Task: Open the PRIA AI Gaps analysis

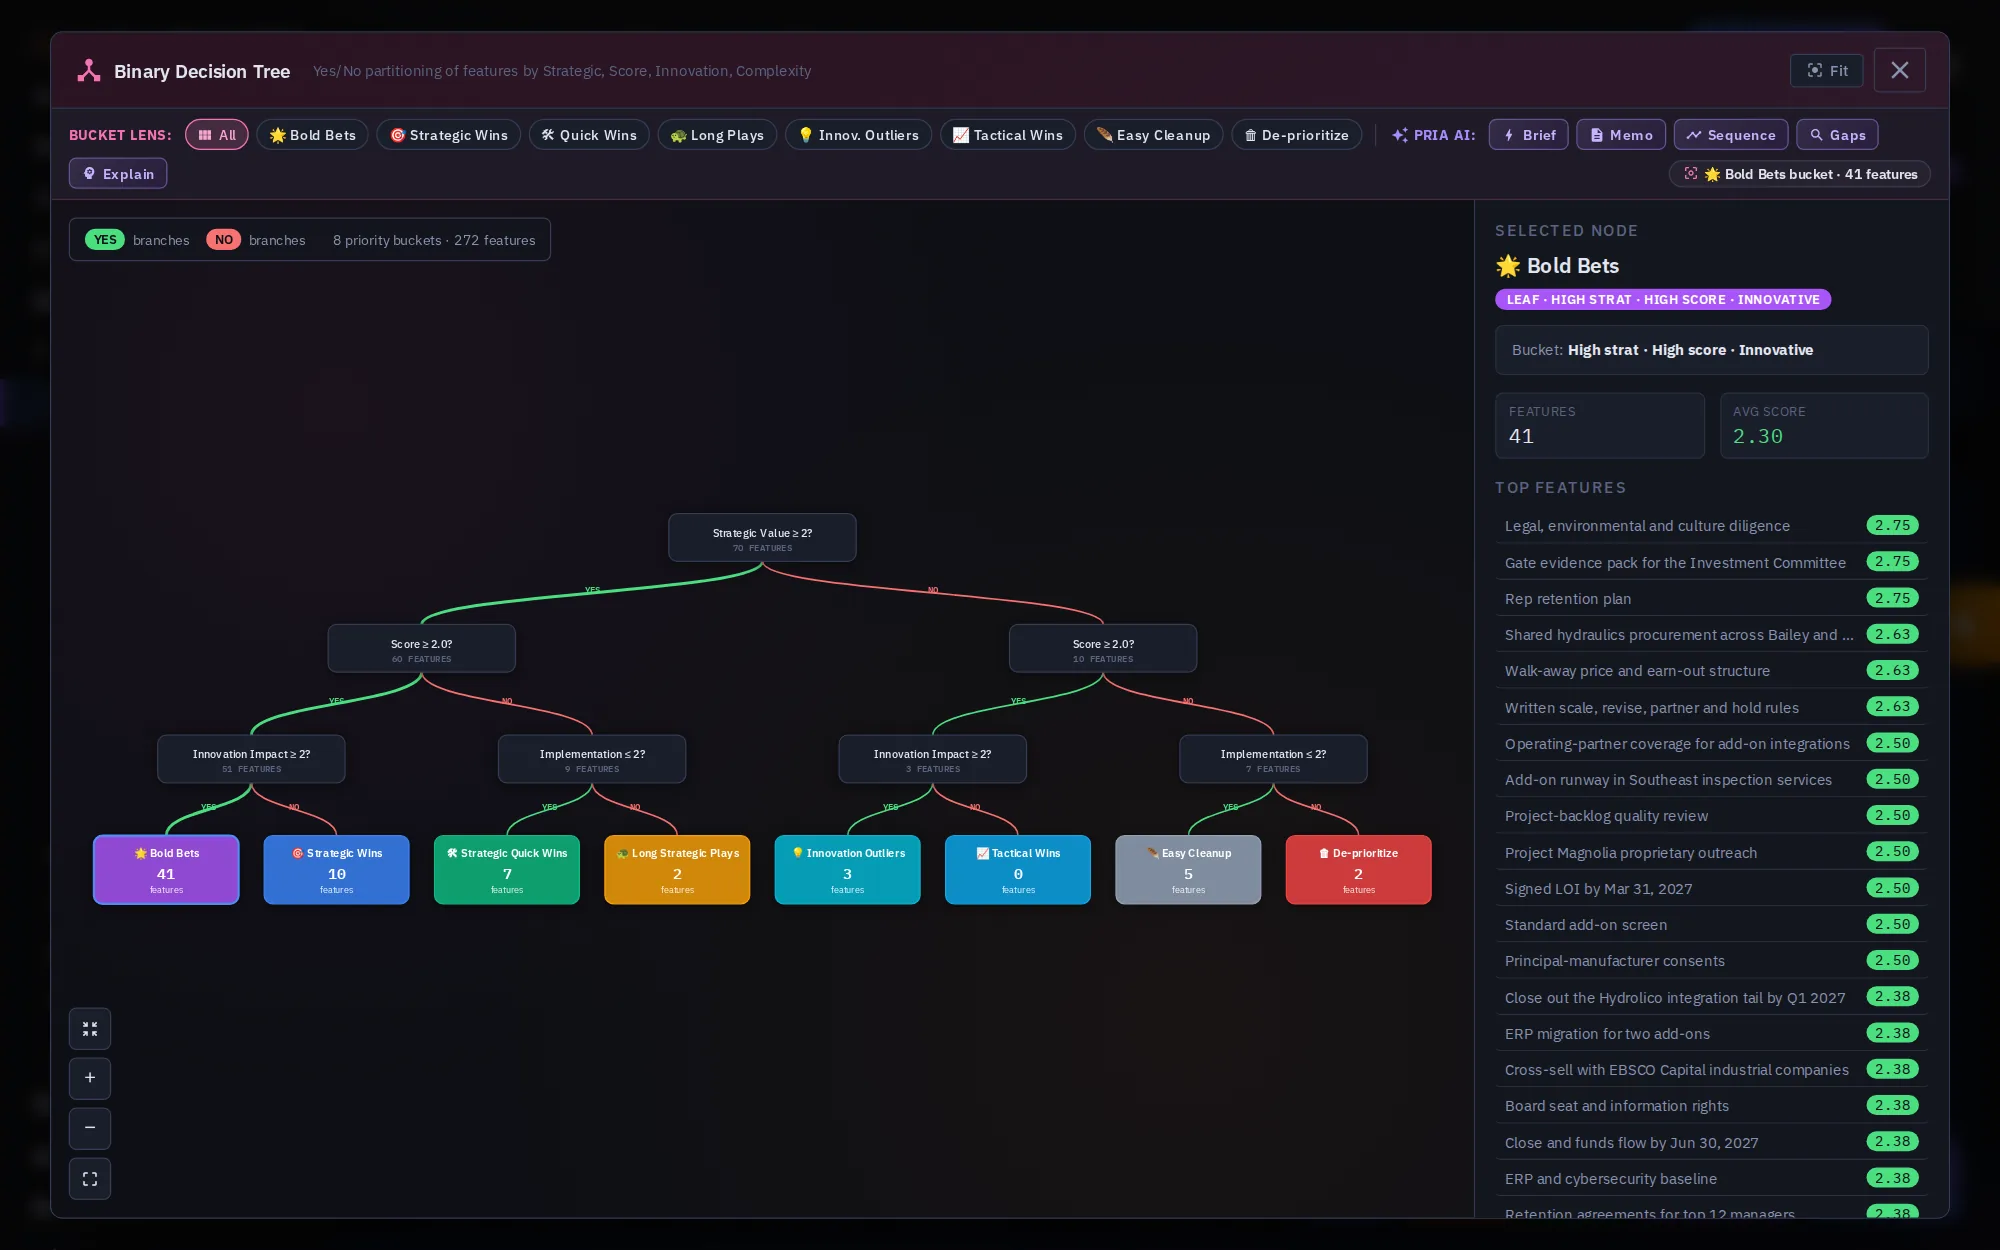Action: coord(1837,135)
